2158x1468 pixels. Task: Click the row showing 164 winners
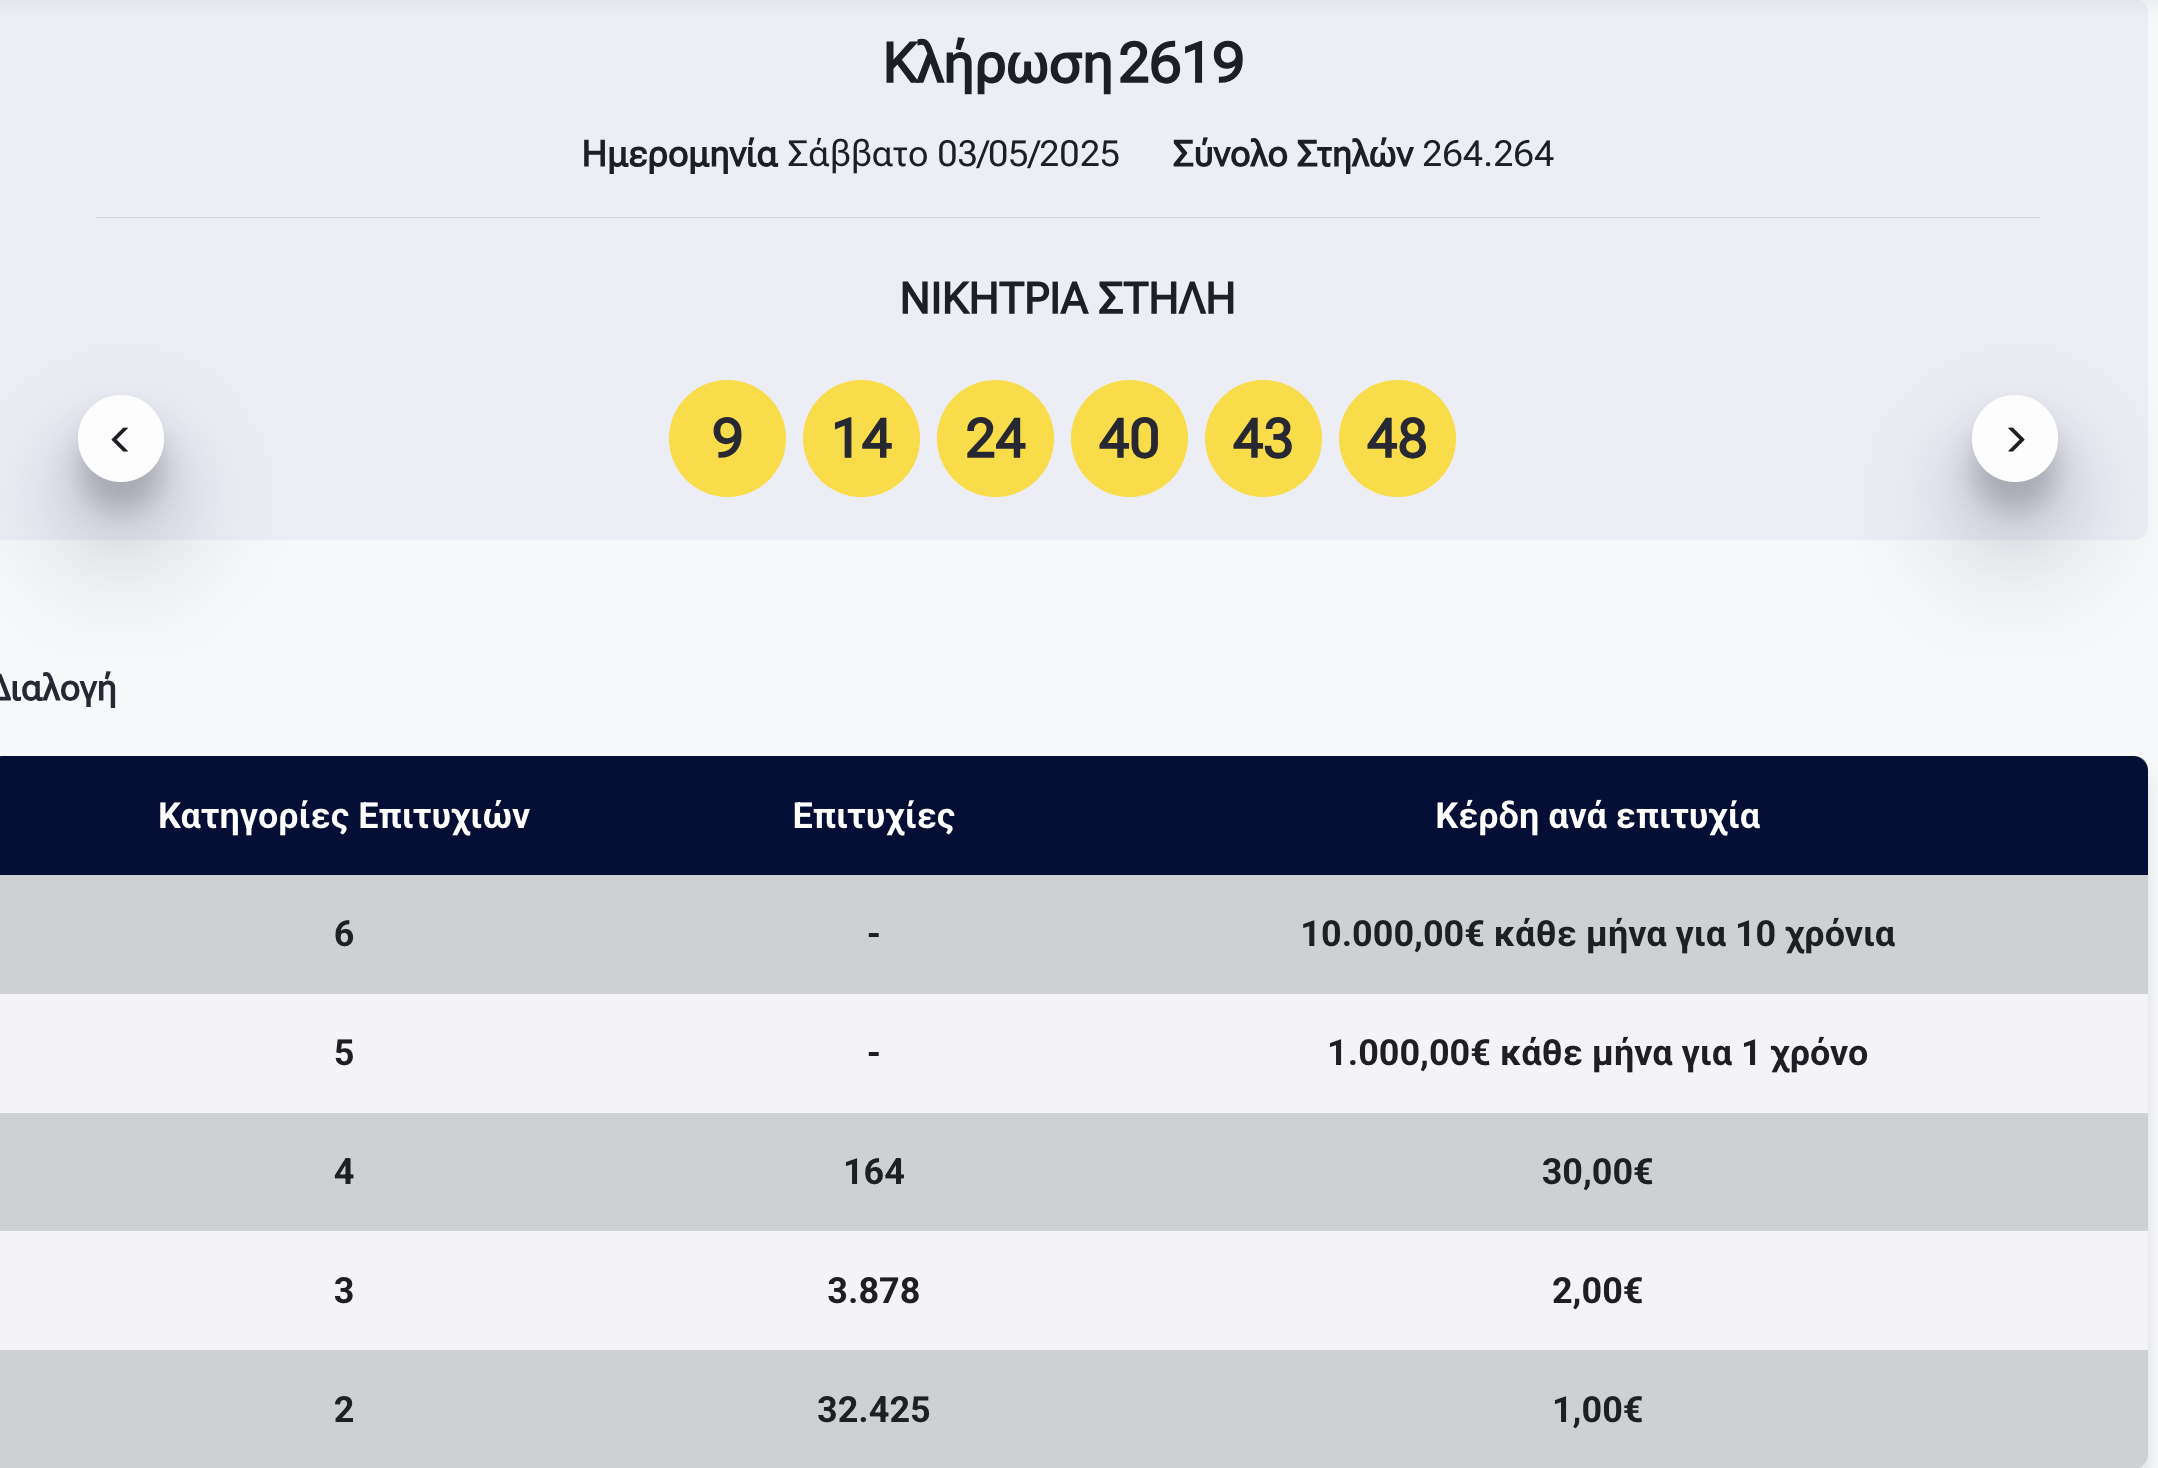872,1172
